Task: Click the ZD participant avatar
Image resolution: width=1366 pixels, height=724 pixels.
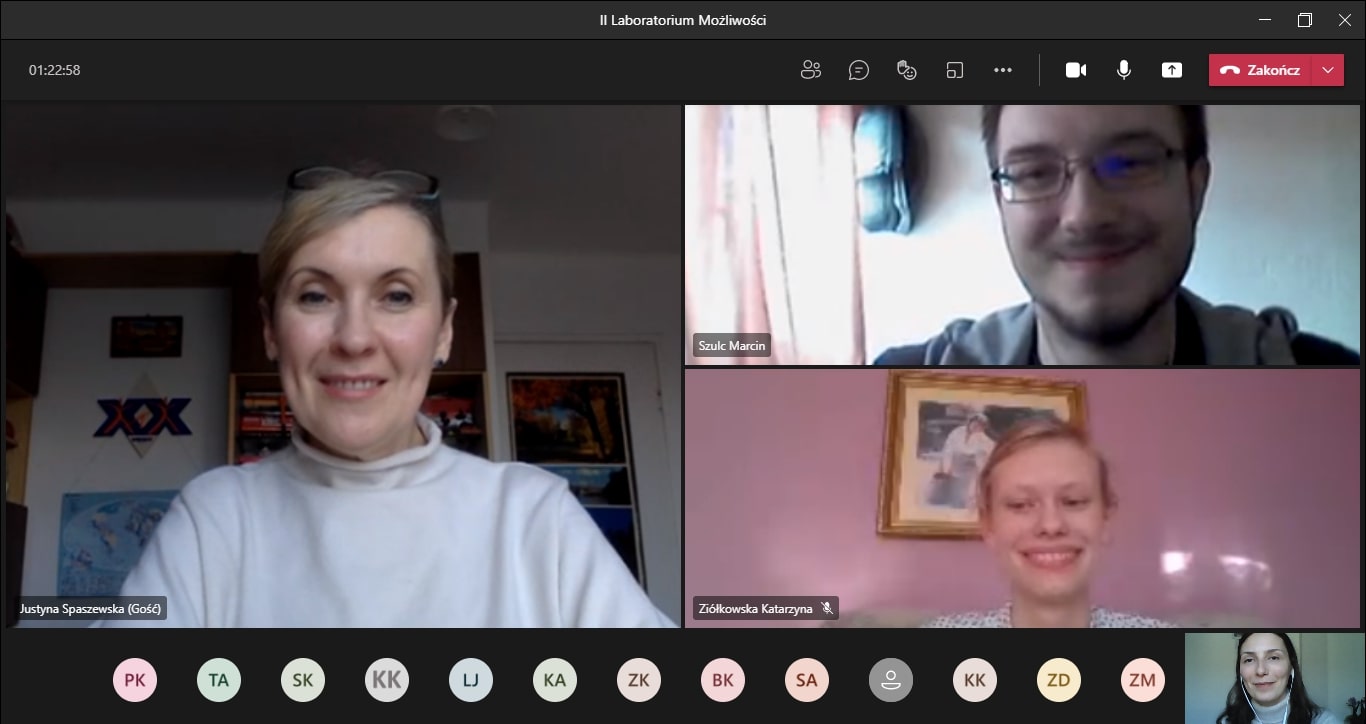Action: coord(1059,681)
